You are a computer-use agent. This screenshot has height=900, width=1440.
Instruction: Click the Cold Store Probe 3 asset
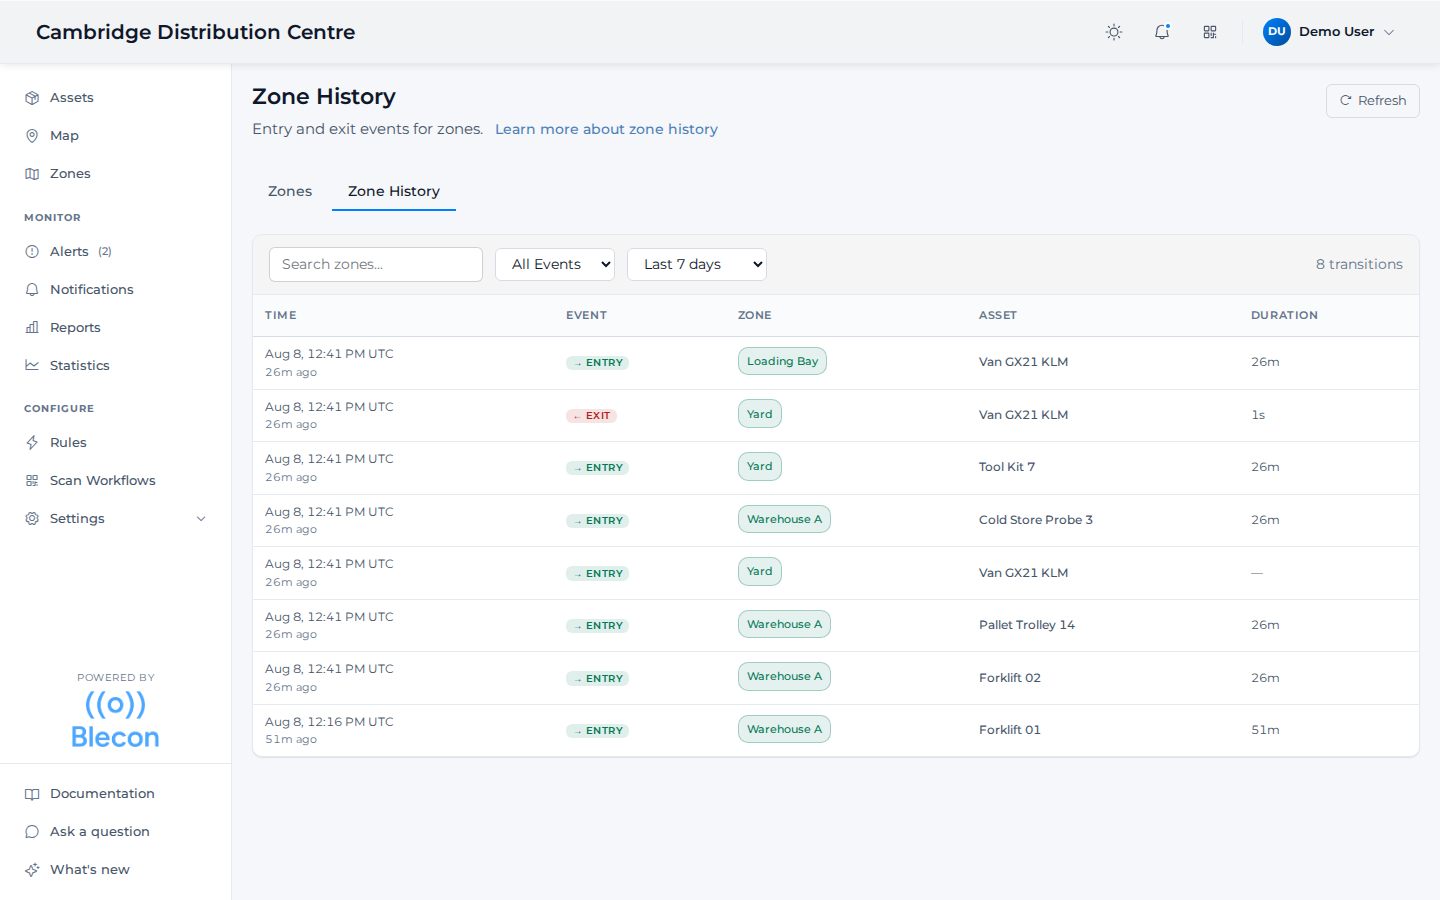[1036, 520]
